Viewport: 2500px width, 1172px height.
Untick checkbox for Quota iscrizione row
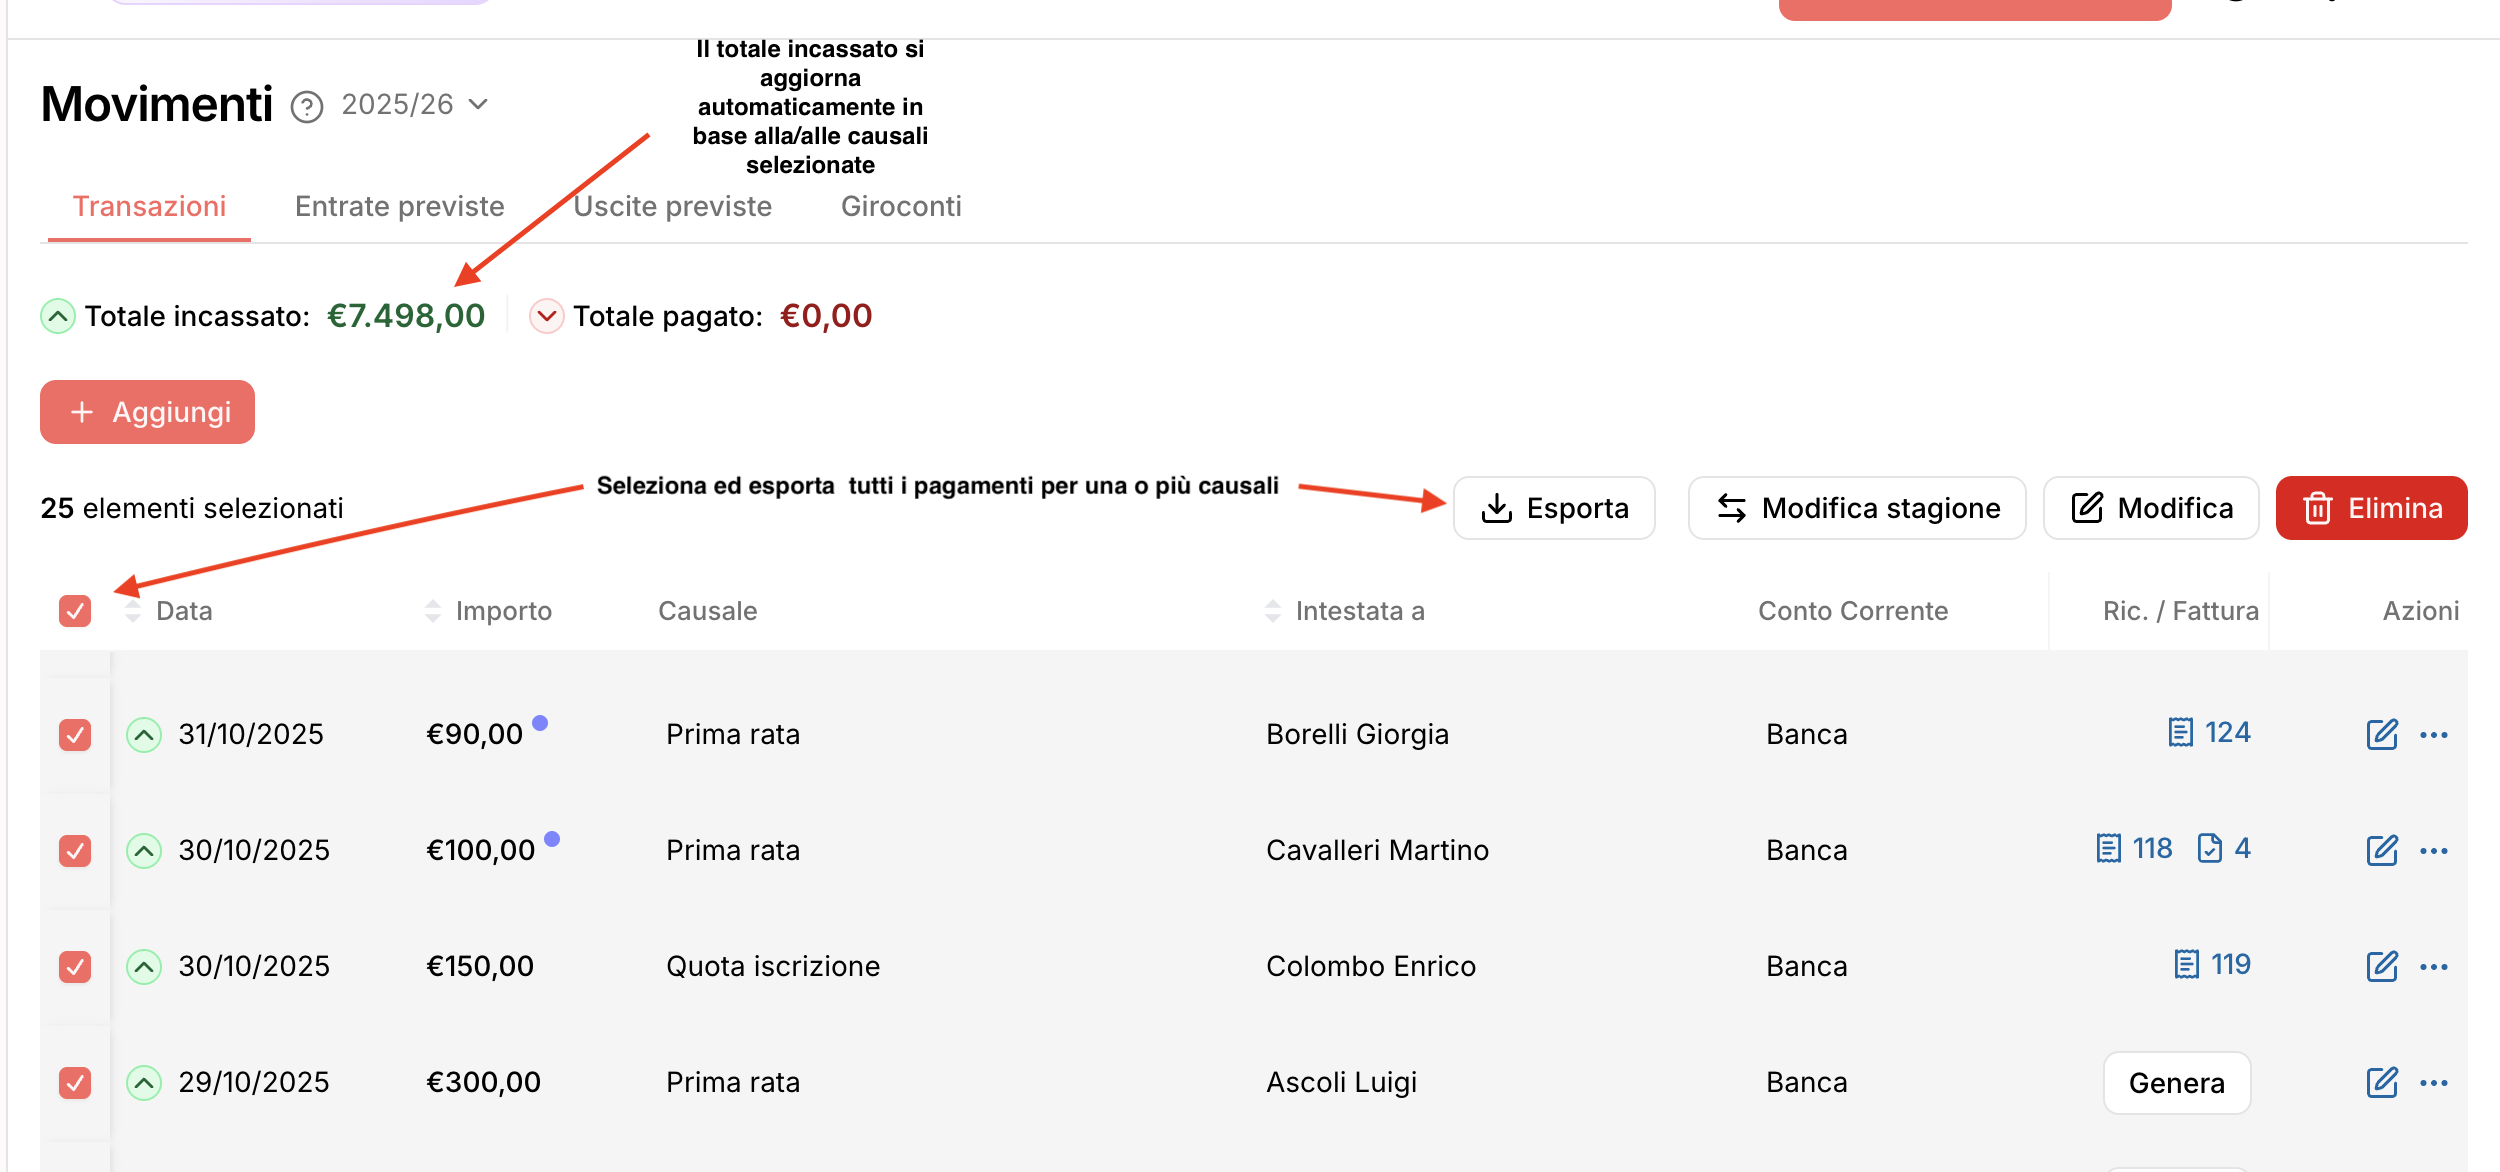(75, 966)
